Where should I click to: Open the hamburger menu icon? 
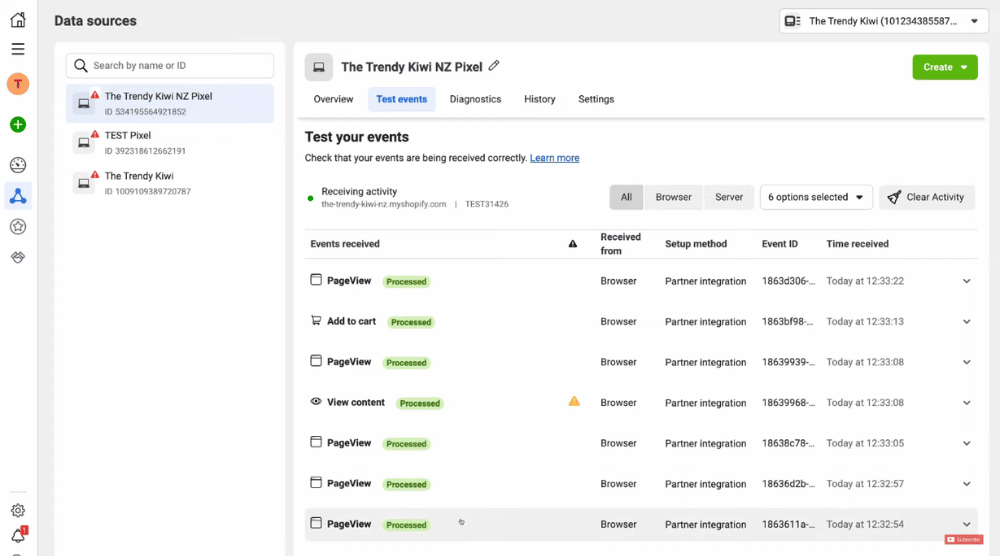click(x=18, y=49)
